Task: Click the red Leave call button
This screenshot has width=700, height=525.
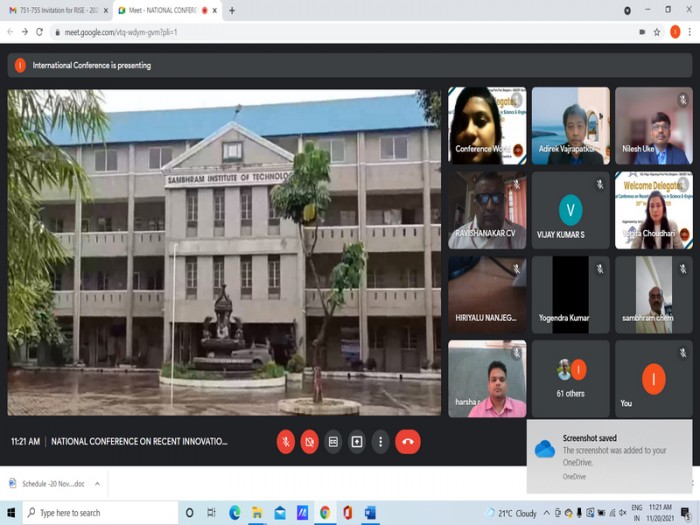Action: point(407,441)
